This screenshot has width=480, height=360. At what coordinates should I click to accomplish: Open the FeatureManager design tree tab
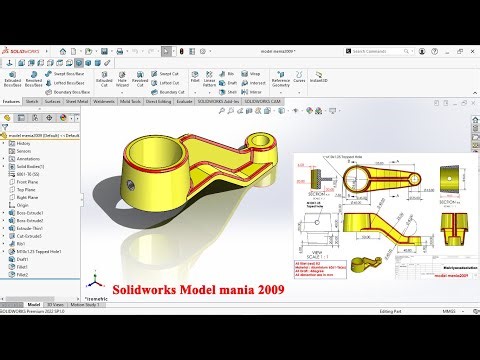pyautogui.click(x=7, y=118)
